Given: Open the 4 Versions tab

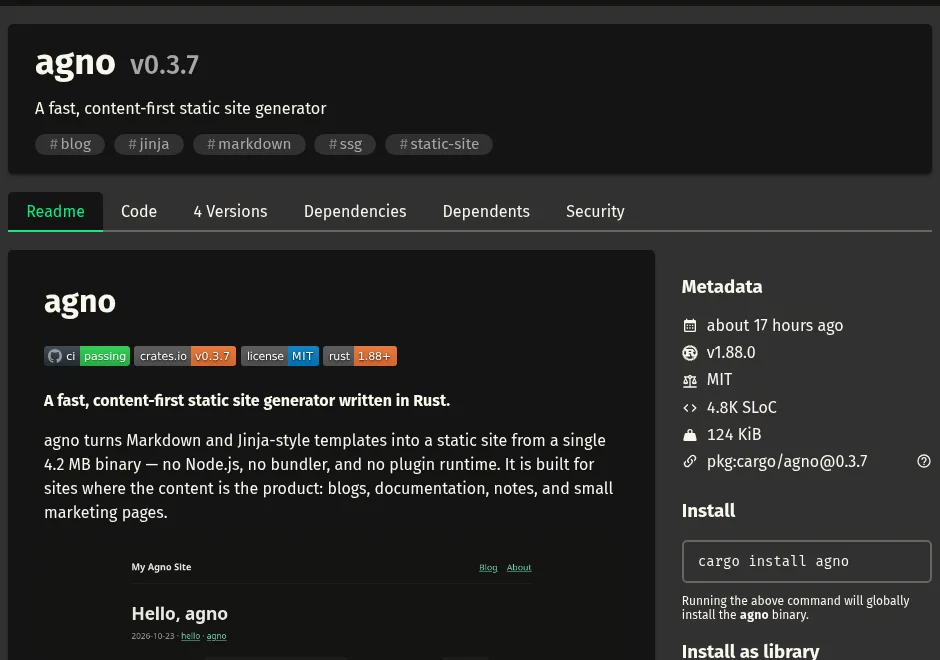Looking at the screenshot, I should pyautogui.click(x=230, y=212).
